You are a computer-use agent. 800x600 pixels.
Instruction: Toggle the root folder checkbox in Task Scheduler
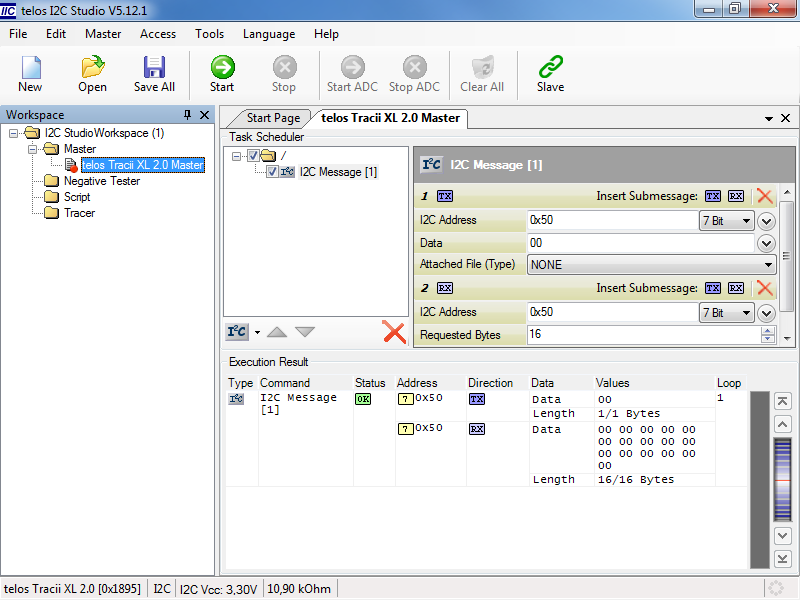254,156
